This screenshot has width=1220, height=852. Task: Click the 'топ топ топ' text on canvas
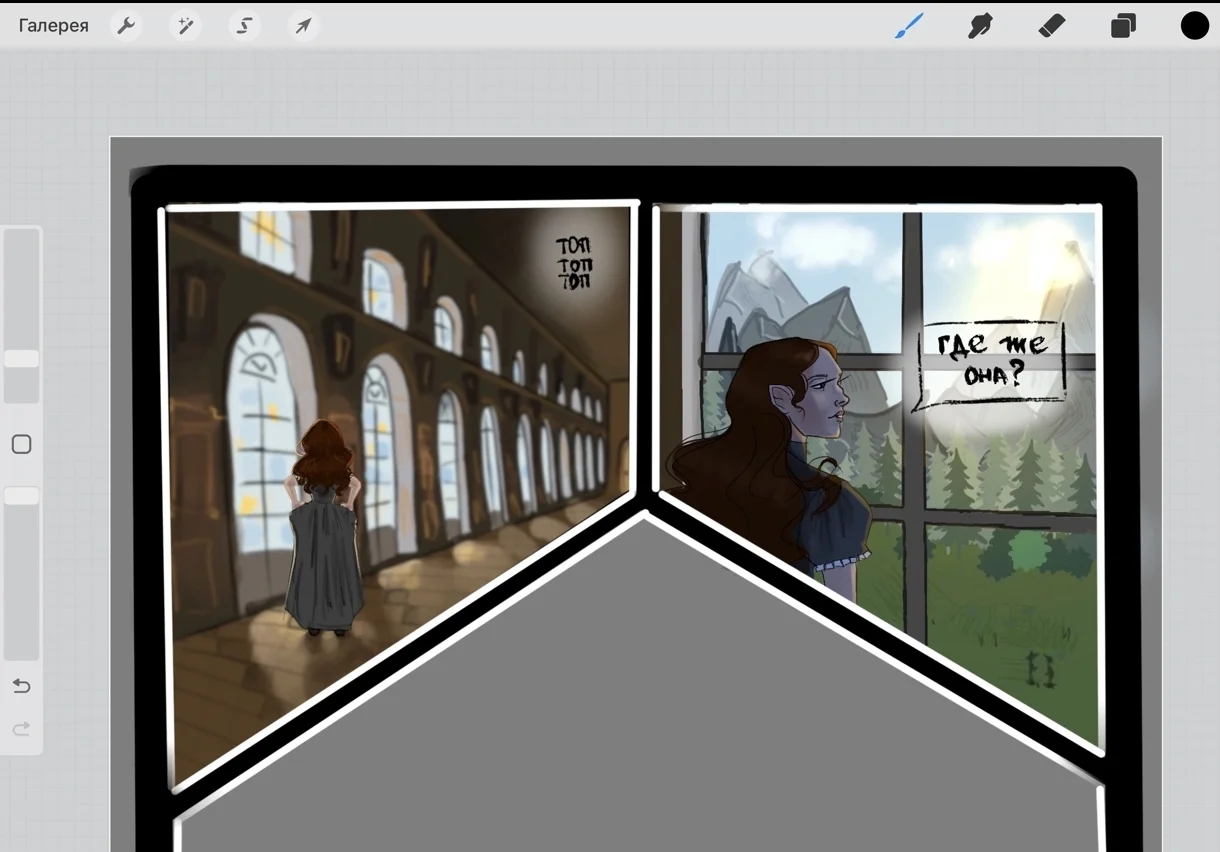point(574,264)
